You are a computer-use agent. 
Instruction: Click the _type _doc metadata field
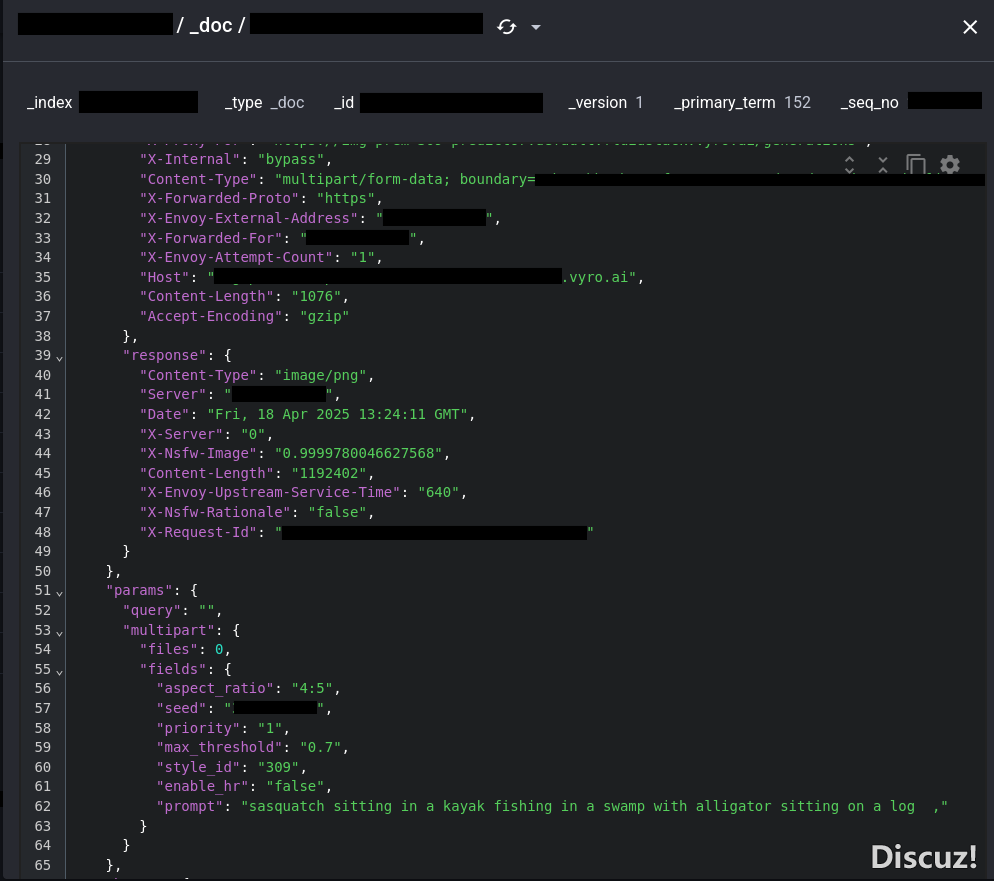point(264,103)
